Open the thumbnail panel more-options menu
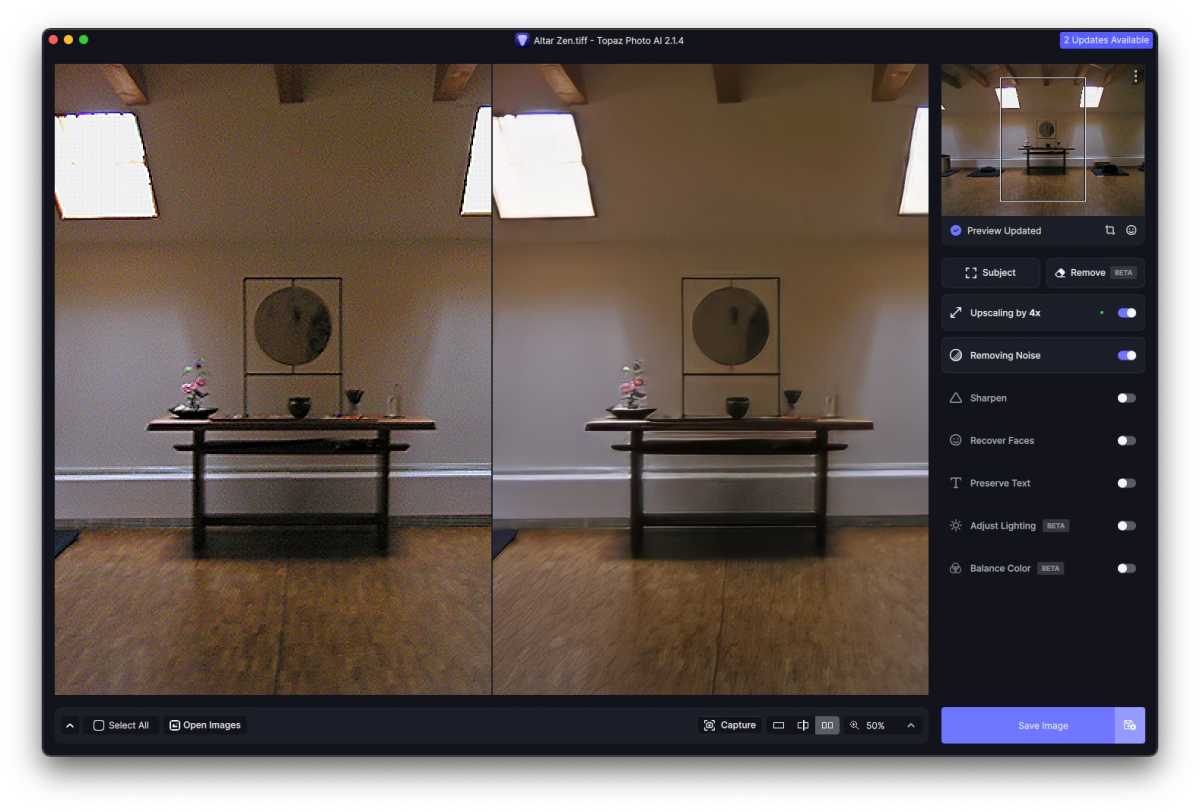Viewport: 1200px width, 812px height. 1135,77
